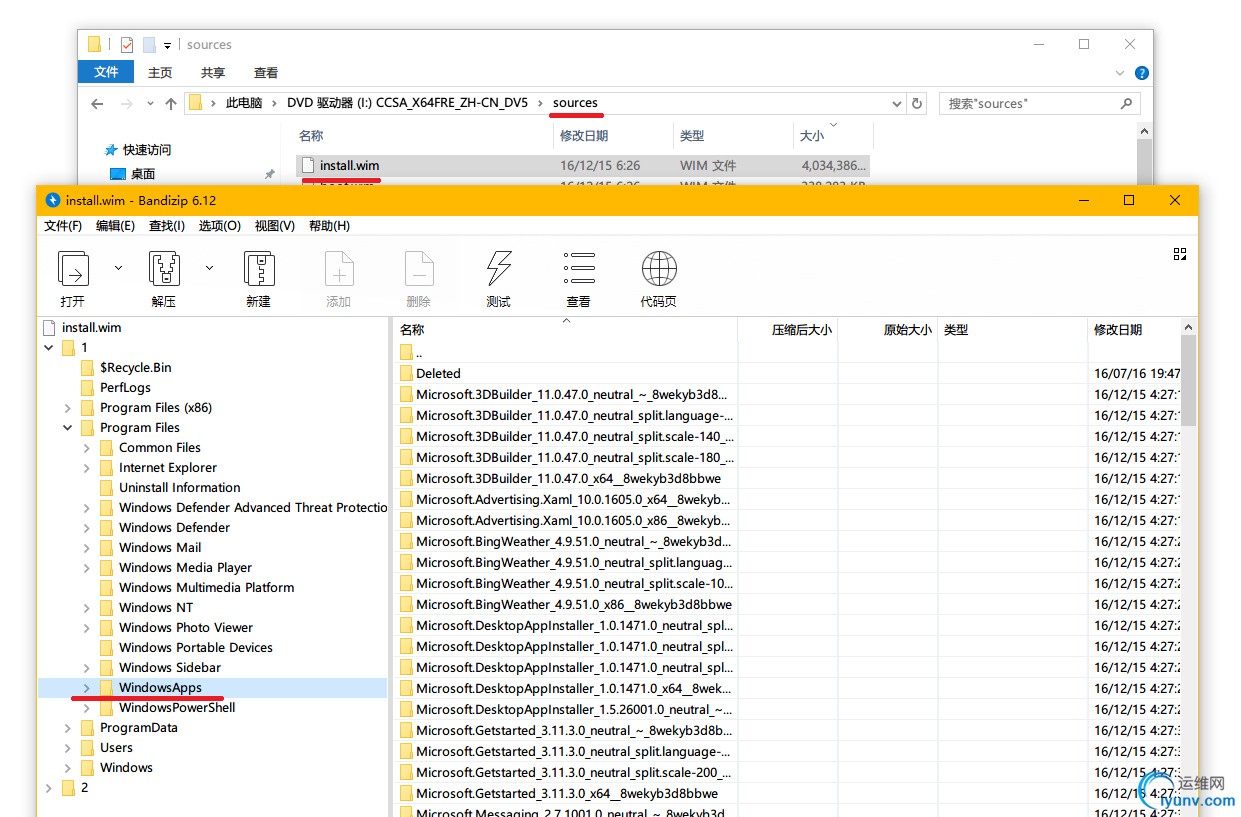Select the $Recycle.Bin tree folder
The width and height of the screenshot is (1241, 817).
coord(135,367)
